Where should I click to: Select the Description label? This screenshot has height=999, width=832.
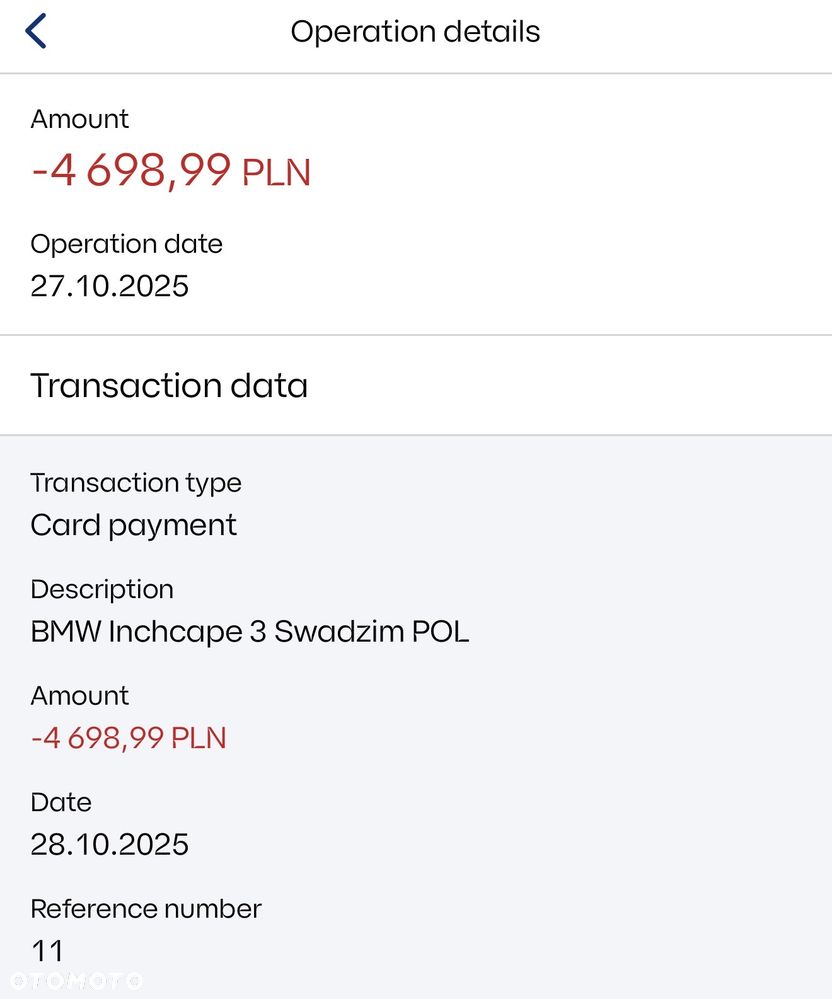tap(102, 590)
